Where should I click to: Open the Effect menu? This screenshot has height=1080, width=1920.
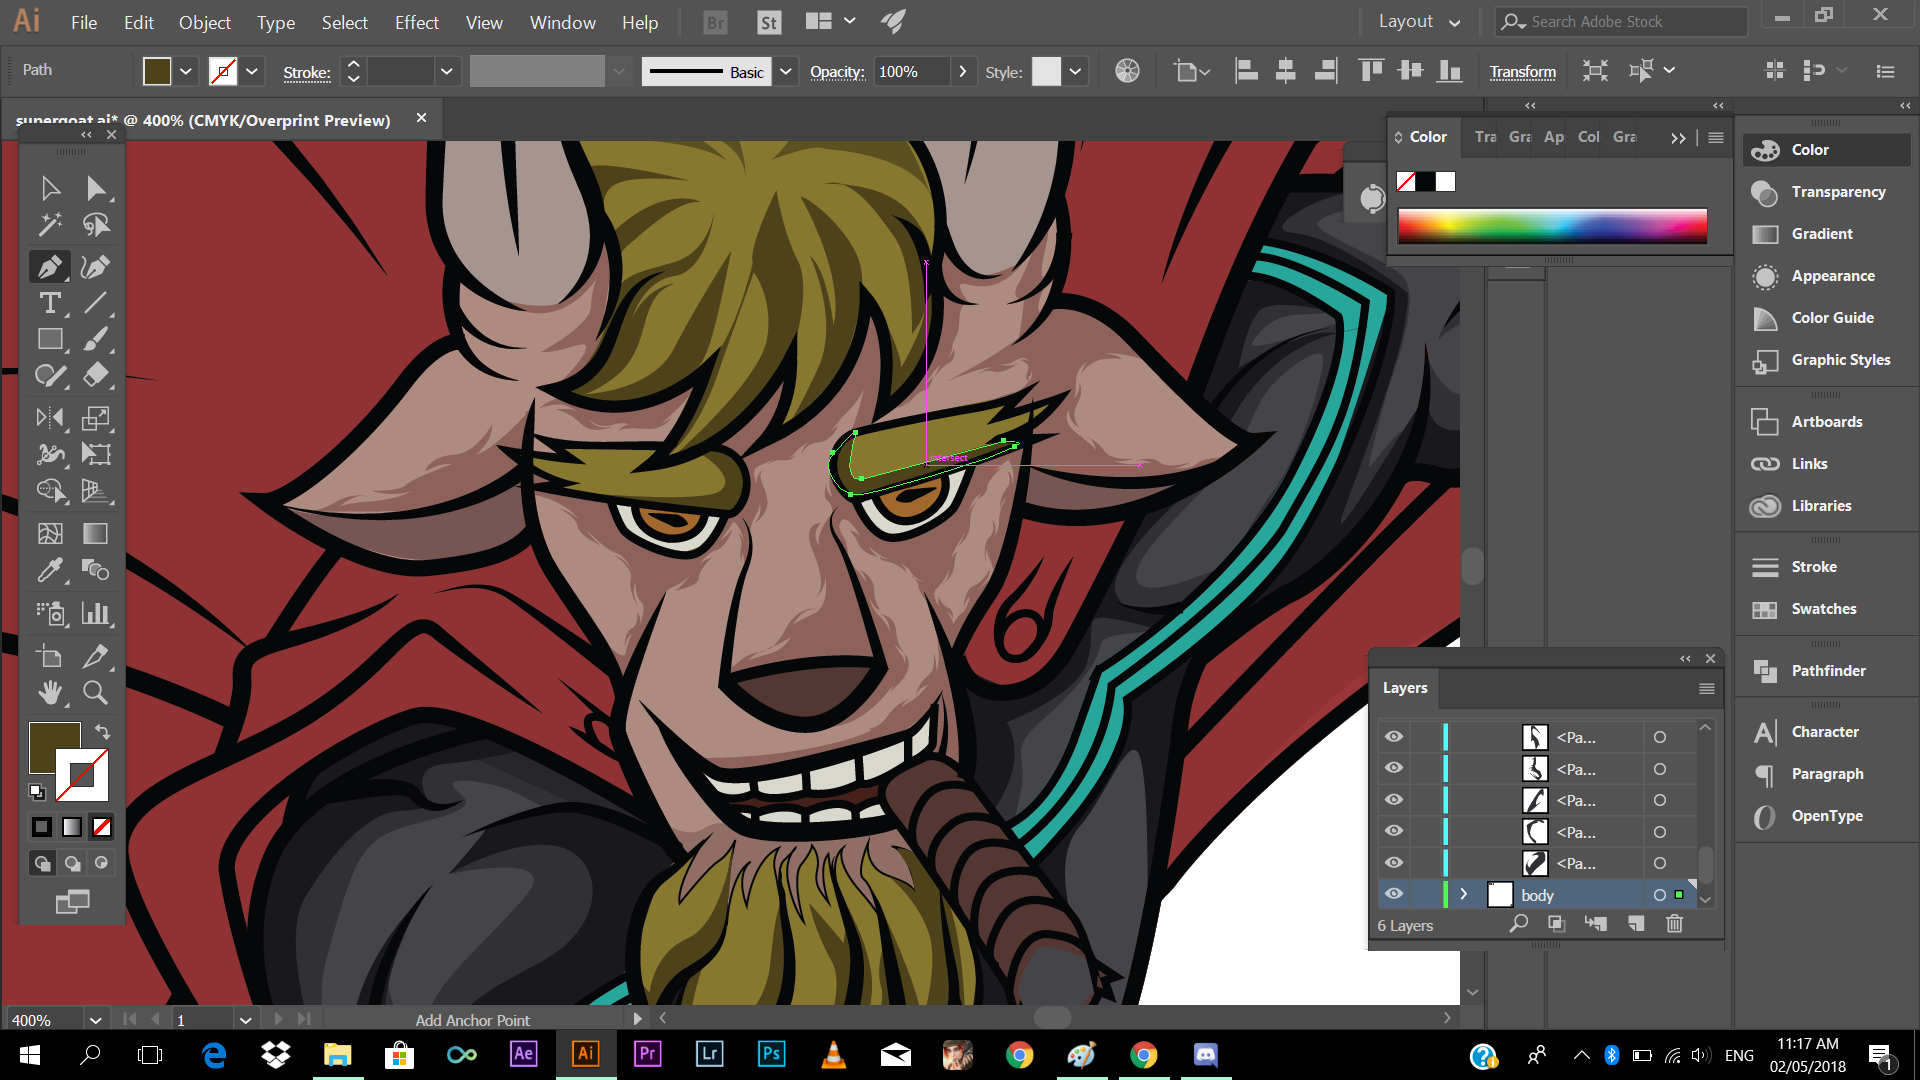[416, 22]
